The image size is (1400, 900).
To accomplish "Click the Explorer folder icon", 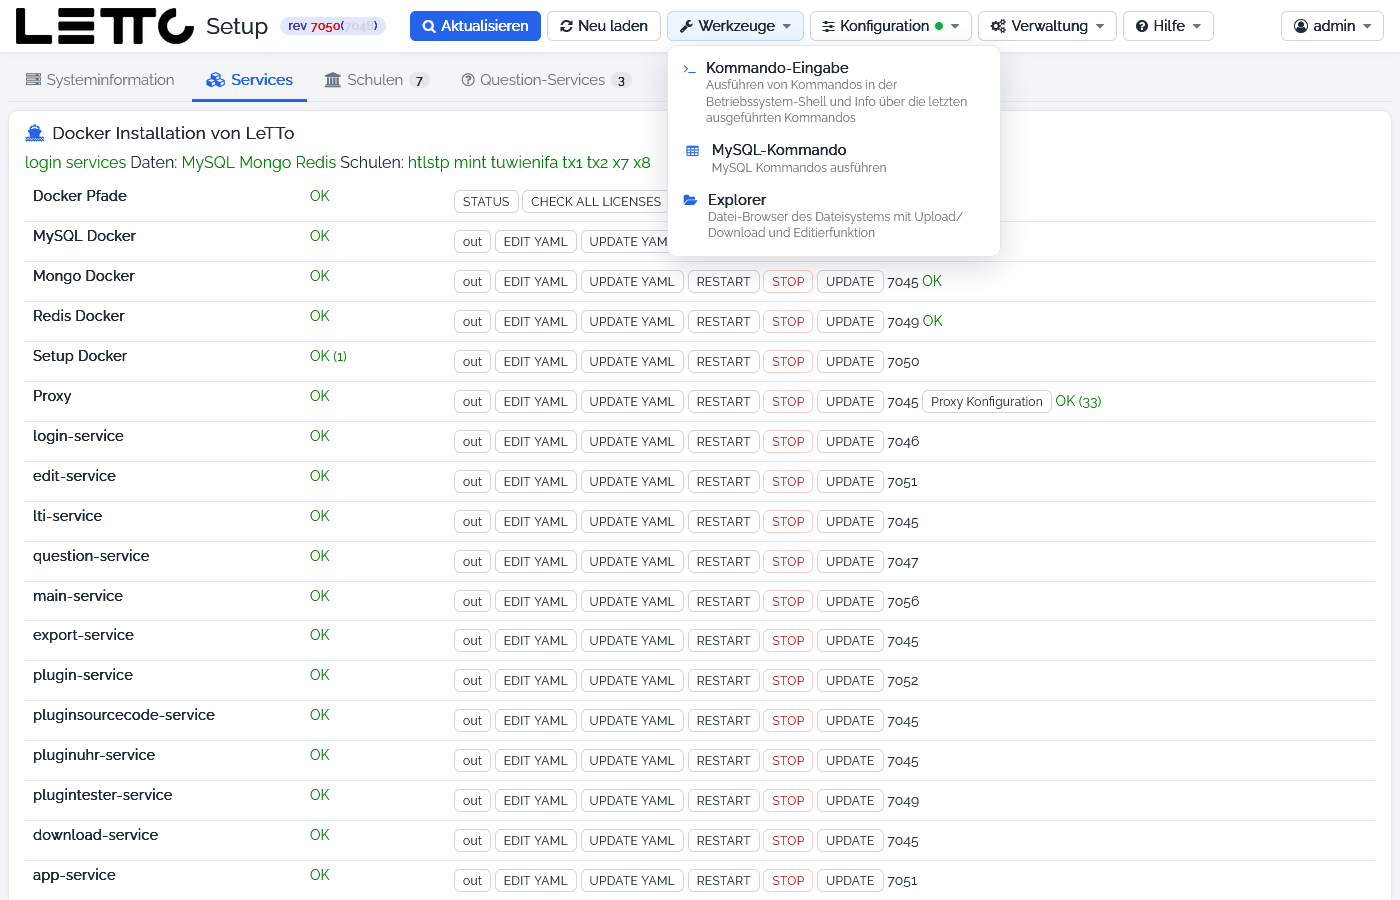I will (x=690, y=200).
